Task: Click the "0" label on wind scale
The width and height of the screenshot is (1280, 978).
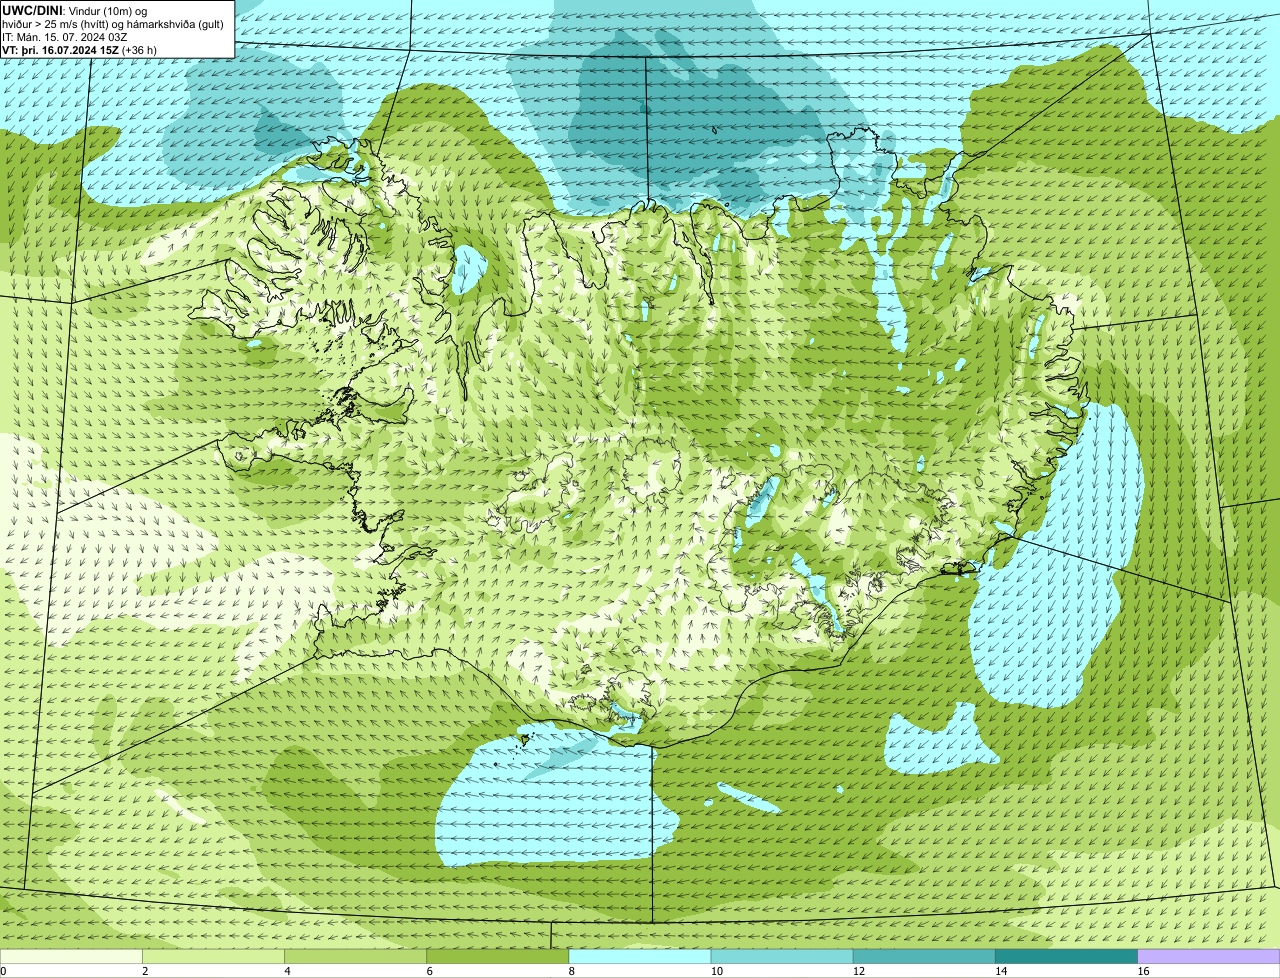Action: click(x=4, y=971)
